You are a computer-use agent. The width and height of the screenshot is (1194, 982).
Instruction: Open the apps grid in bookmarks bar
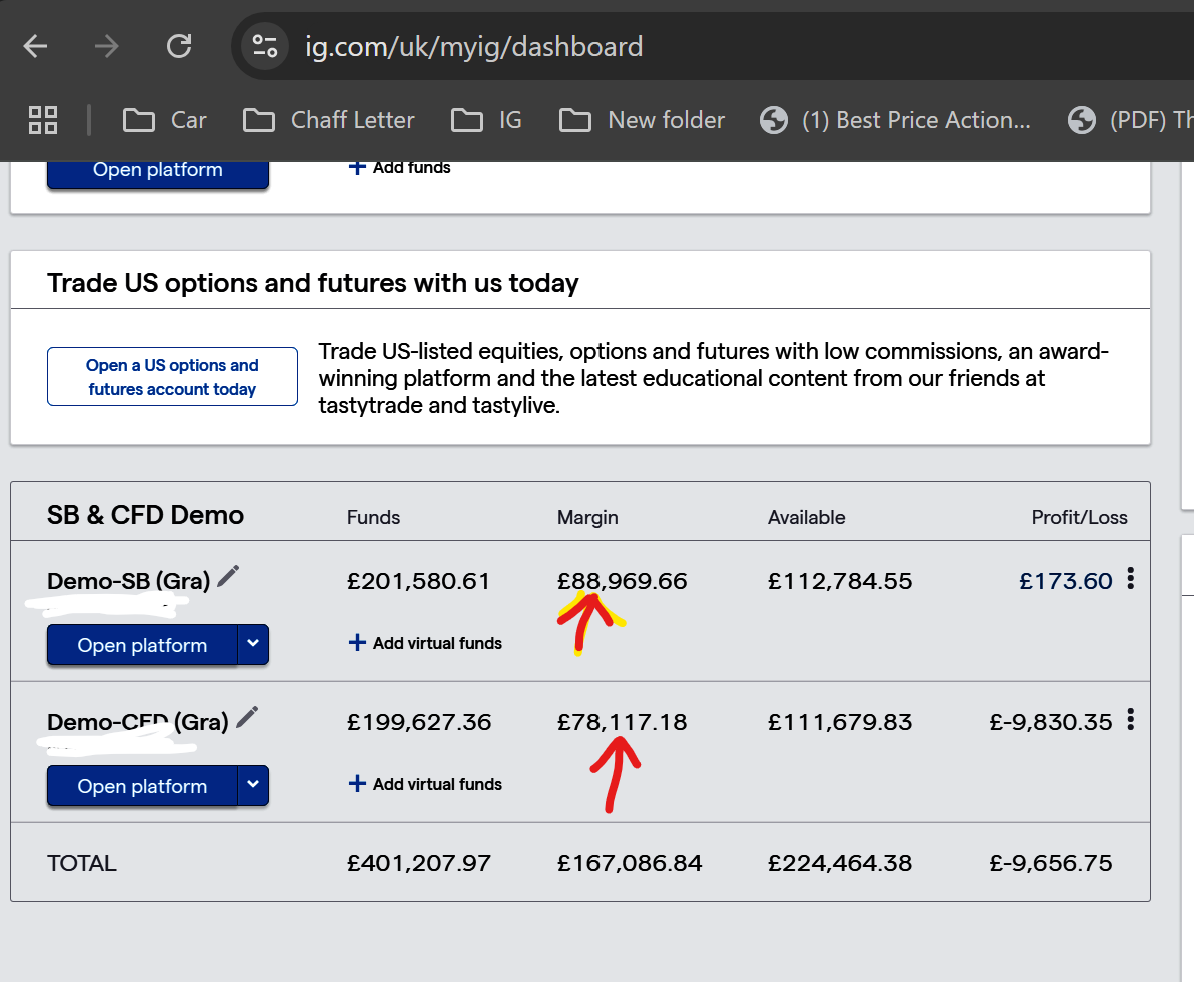43,120
